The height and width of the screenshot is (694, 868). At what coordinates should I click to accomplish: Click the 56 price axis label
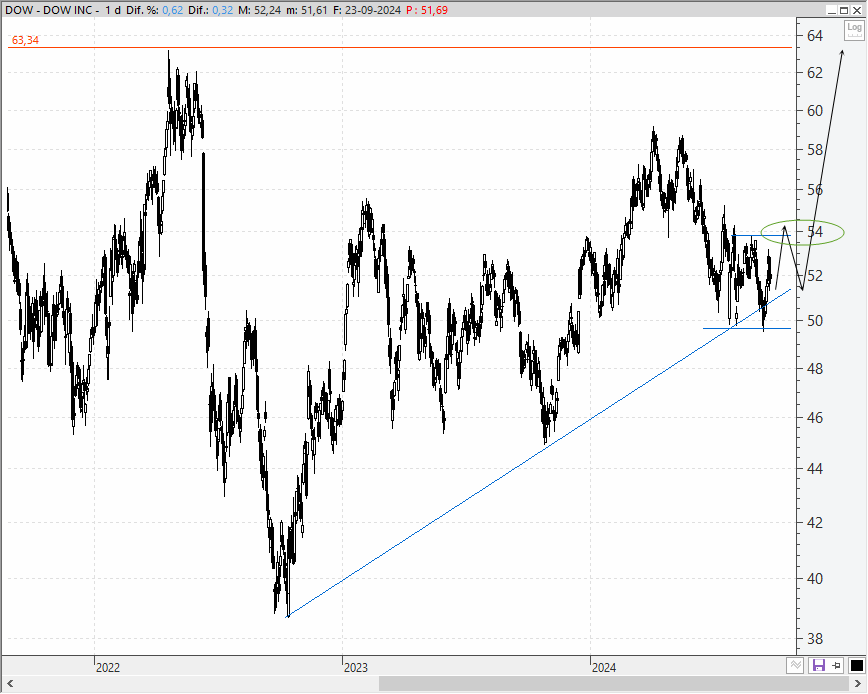click(x=815, y=190)
